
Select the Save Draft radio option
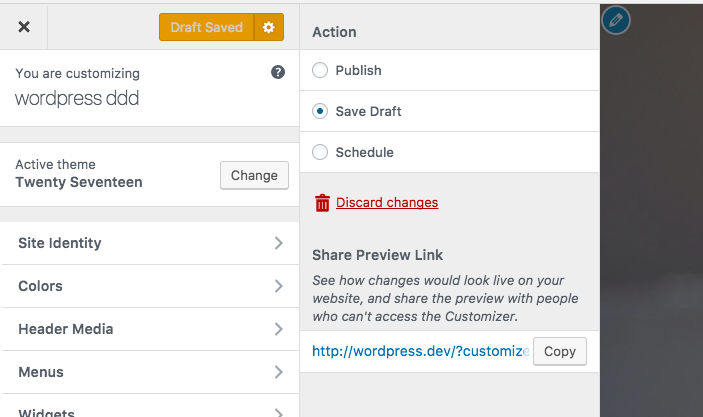pos(320,112)
